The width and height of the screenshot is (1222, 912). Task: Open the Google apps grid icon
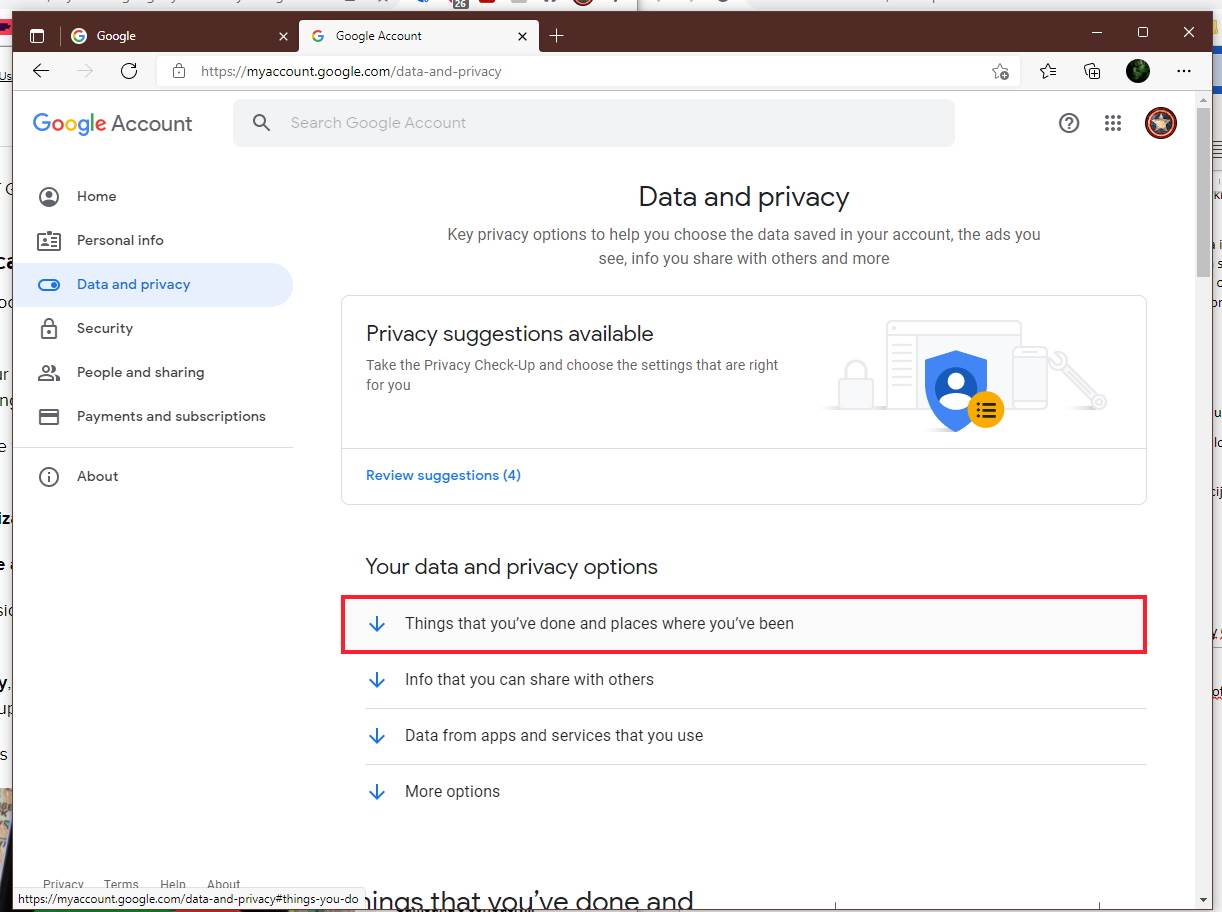[1113, 123]
